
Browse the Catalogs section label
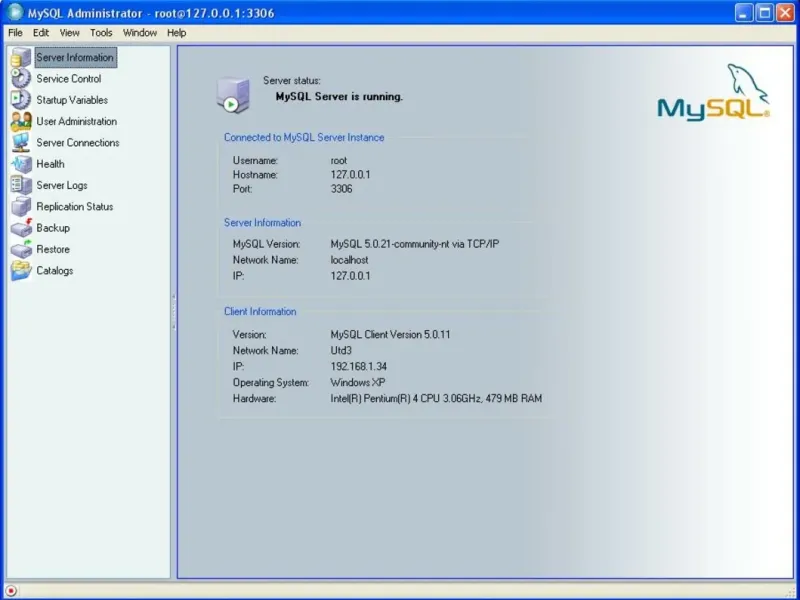[55, 271]
